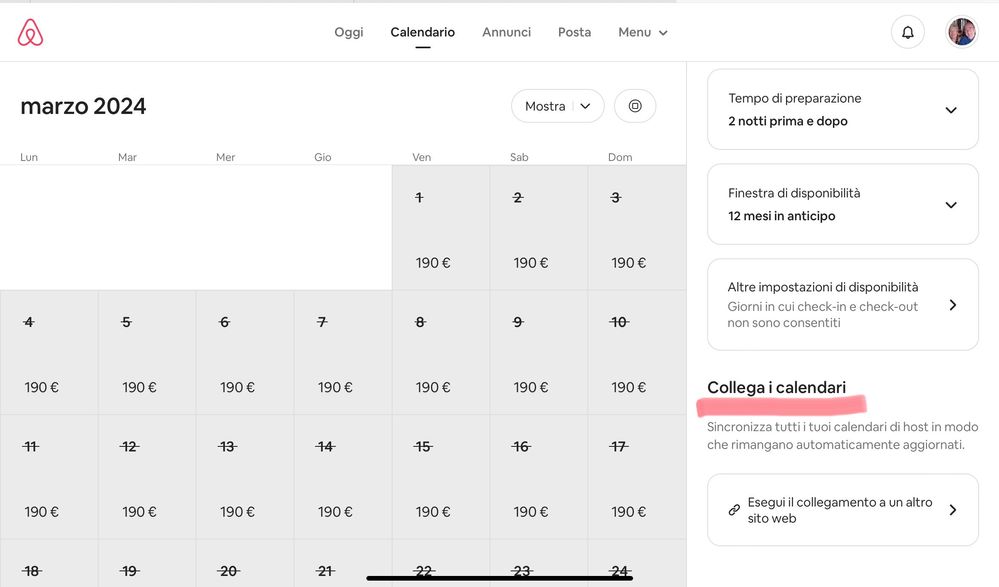
Task: Go to the Oggi tab
Action: pyautogui.click(x=348, y=32)
